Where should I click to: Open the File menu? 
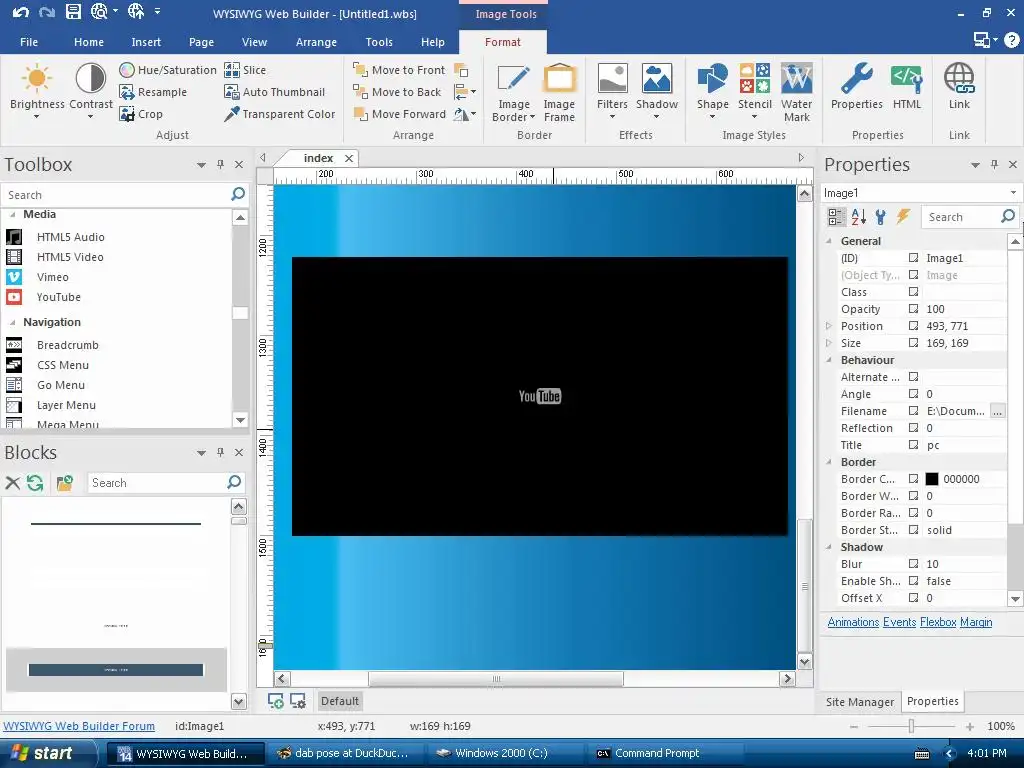[29, 42]
